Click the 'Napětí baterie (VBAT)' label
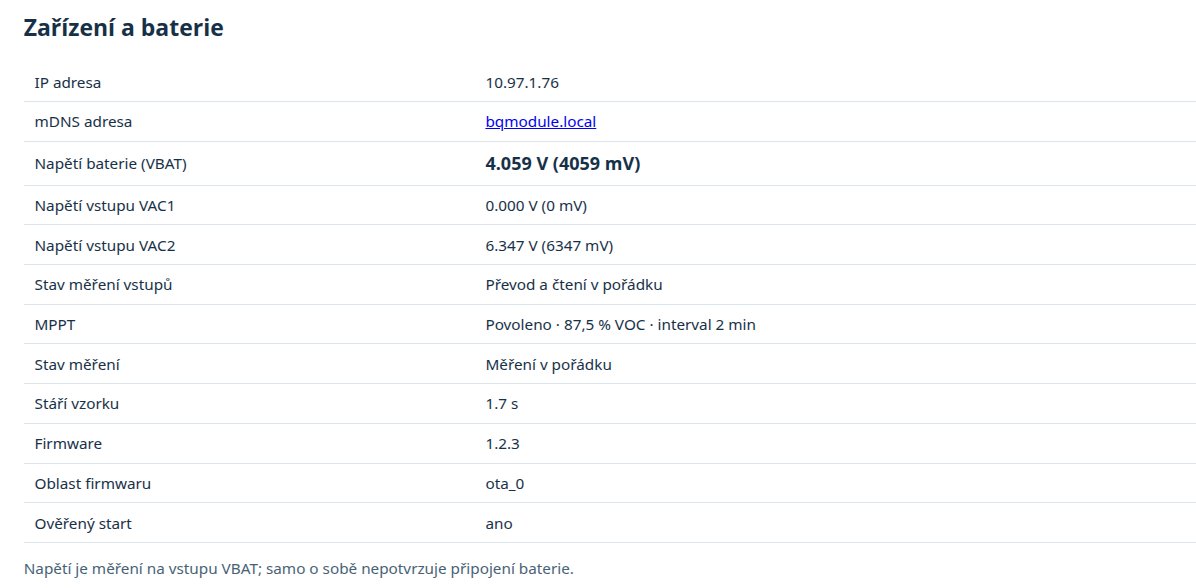Viewport: 1196px width, 588px height. (x=111, y=164)
